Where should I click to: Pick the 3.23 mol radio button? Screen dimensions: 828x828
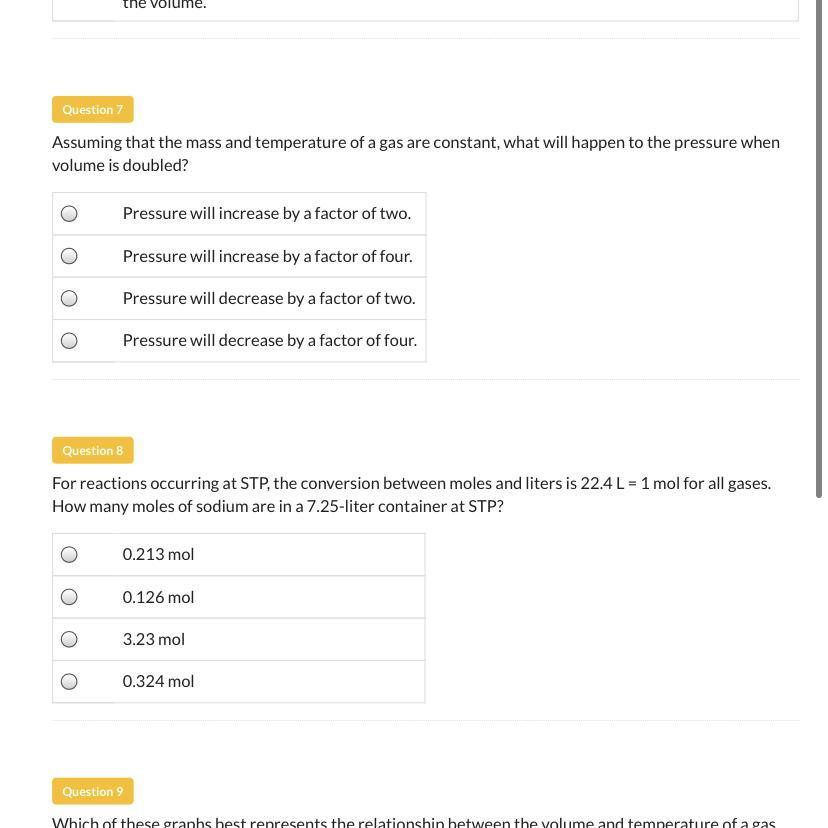tap(69, 639)
